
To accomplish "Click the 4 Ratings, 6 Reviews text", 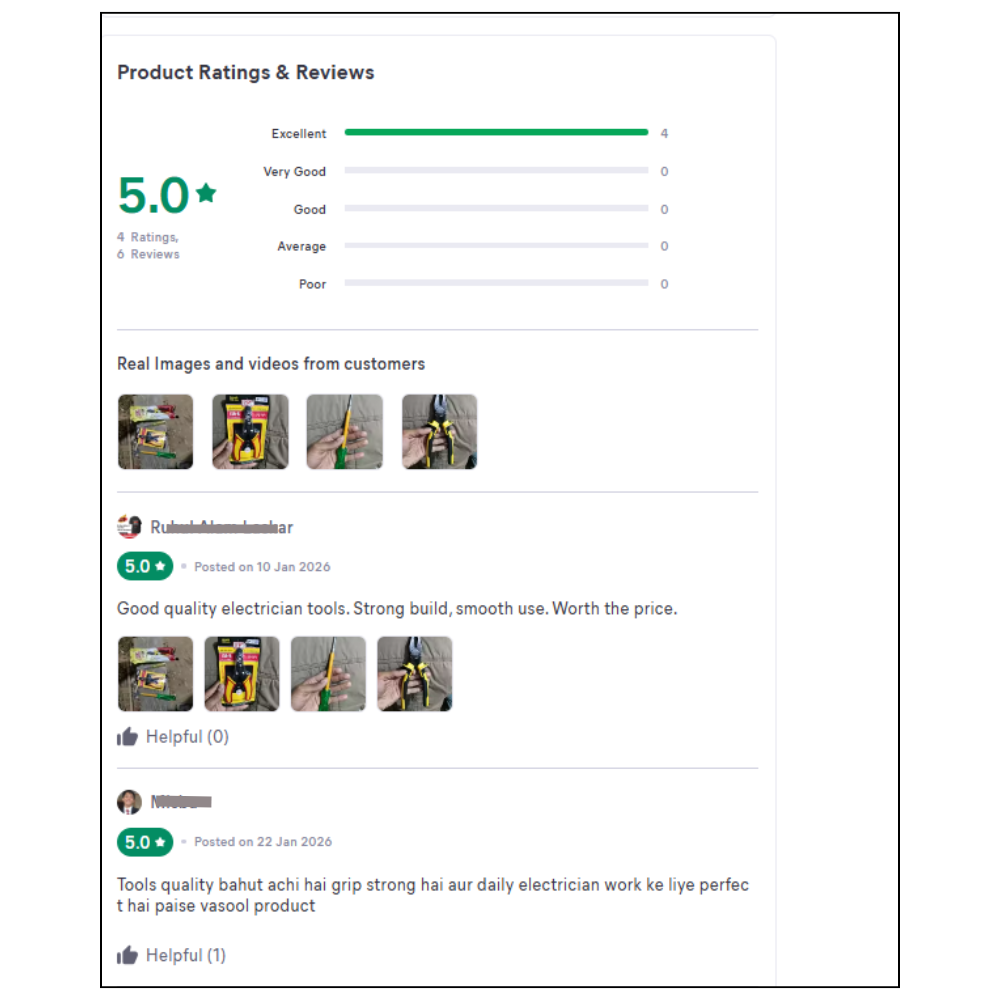I will [x=148, y=245].
